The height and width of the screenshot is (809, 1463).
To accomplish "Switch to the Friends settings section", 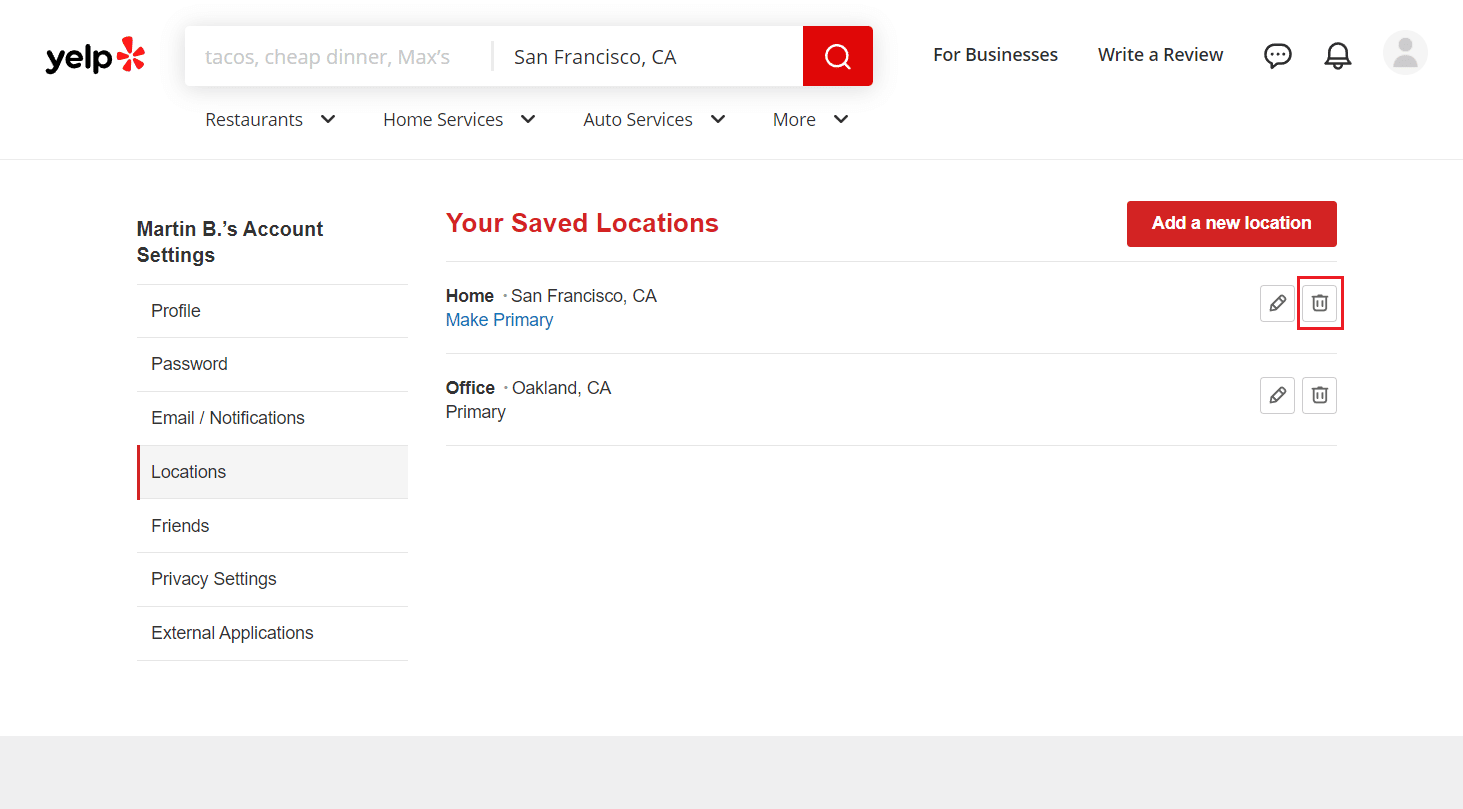I will (180, 525).
